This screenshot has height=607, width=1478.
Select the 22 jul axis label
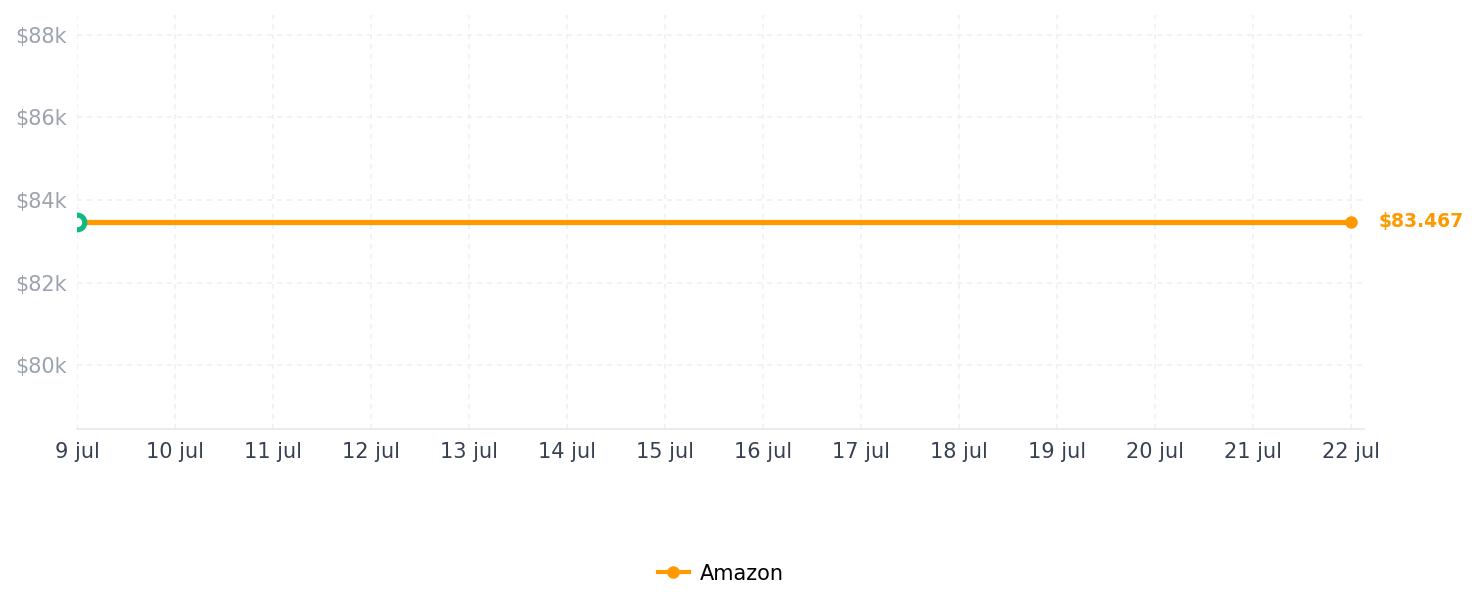pyautogui.click(x=1351, y=451)
